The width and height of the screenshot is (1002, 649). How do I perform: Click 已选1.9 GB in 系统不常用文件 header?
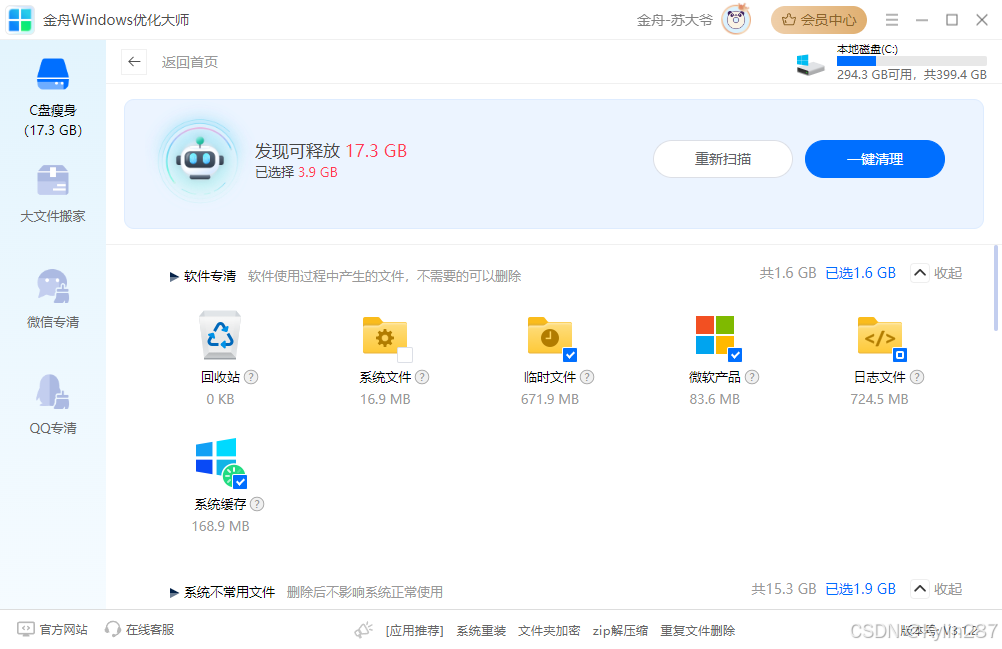coord(861,589)
